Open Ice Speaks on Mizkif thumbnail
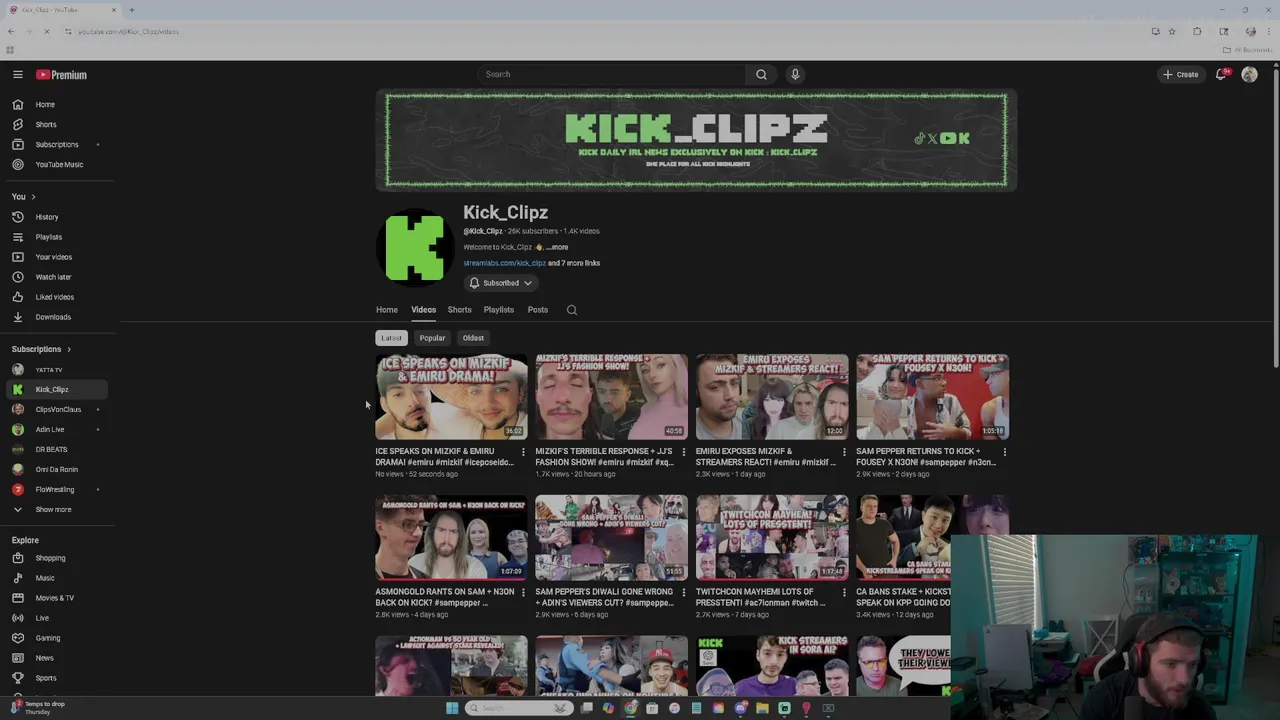Viewport: 1280px width, 720px height. pos(451,397)
